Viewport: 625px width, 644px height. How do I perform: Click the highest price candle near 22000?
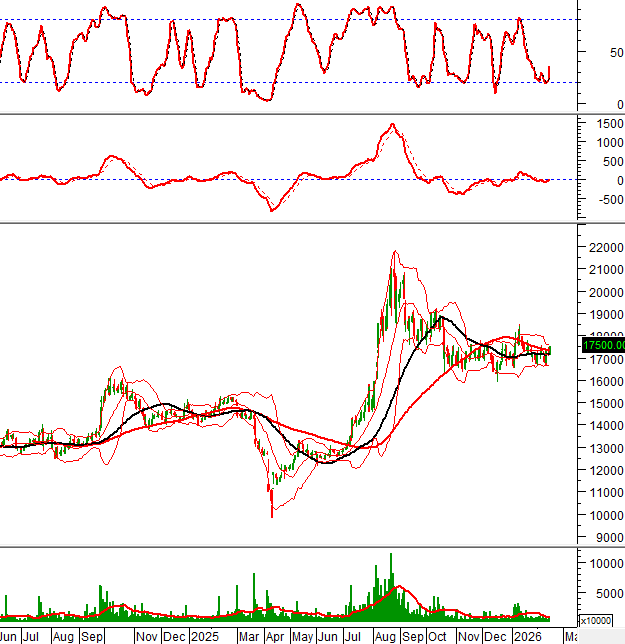pos(394,258)
